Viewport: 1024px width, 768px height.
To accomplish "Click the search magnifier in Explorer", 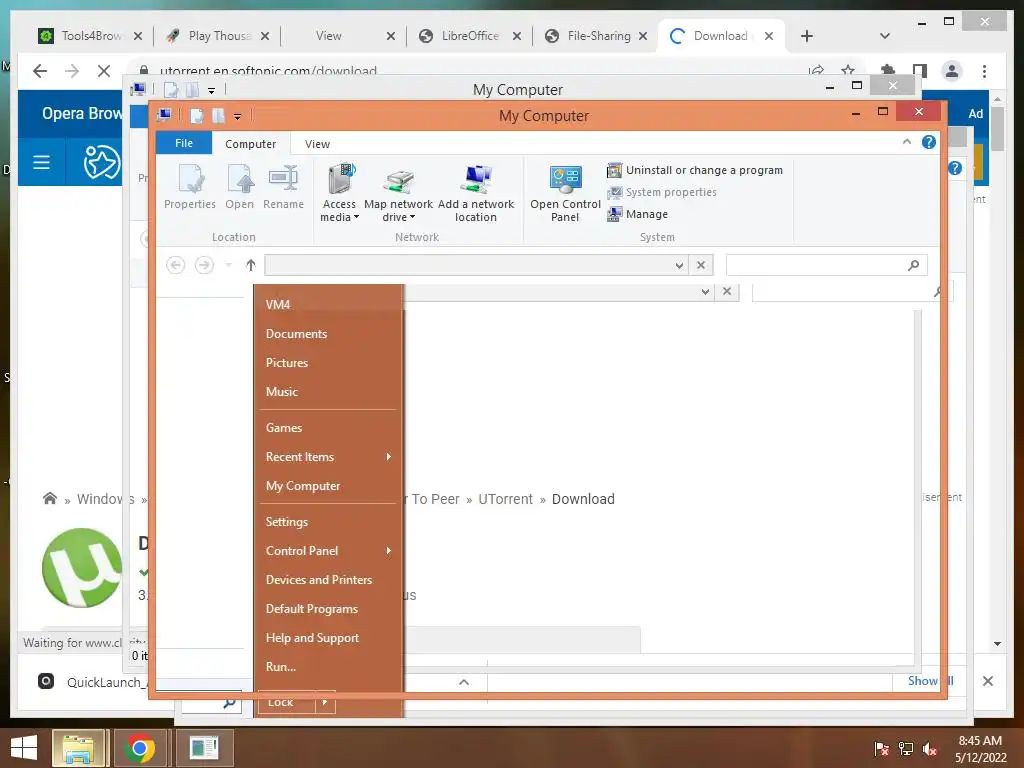I will pos(914,265).
